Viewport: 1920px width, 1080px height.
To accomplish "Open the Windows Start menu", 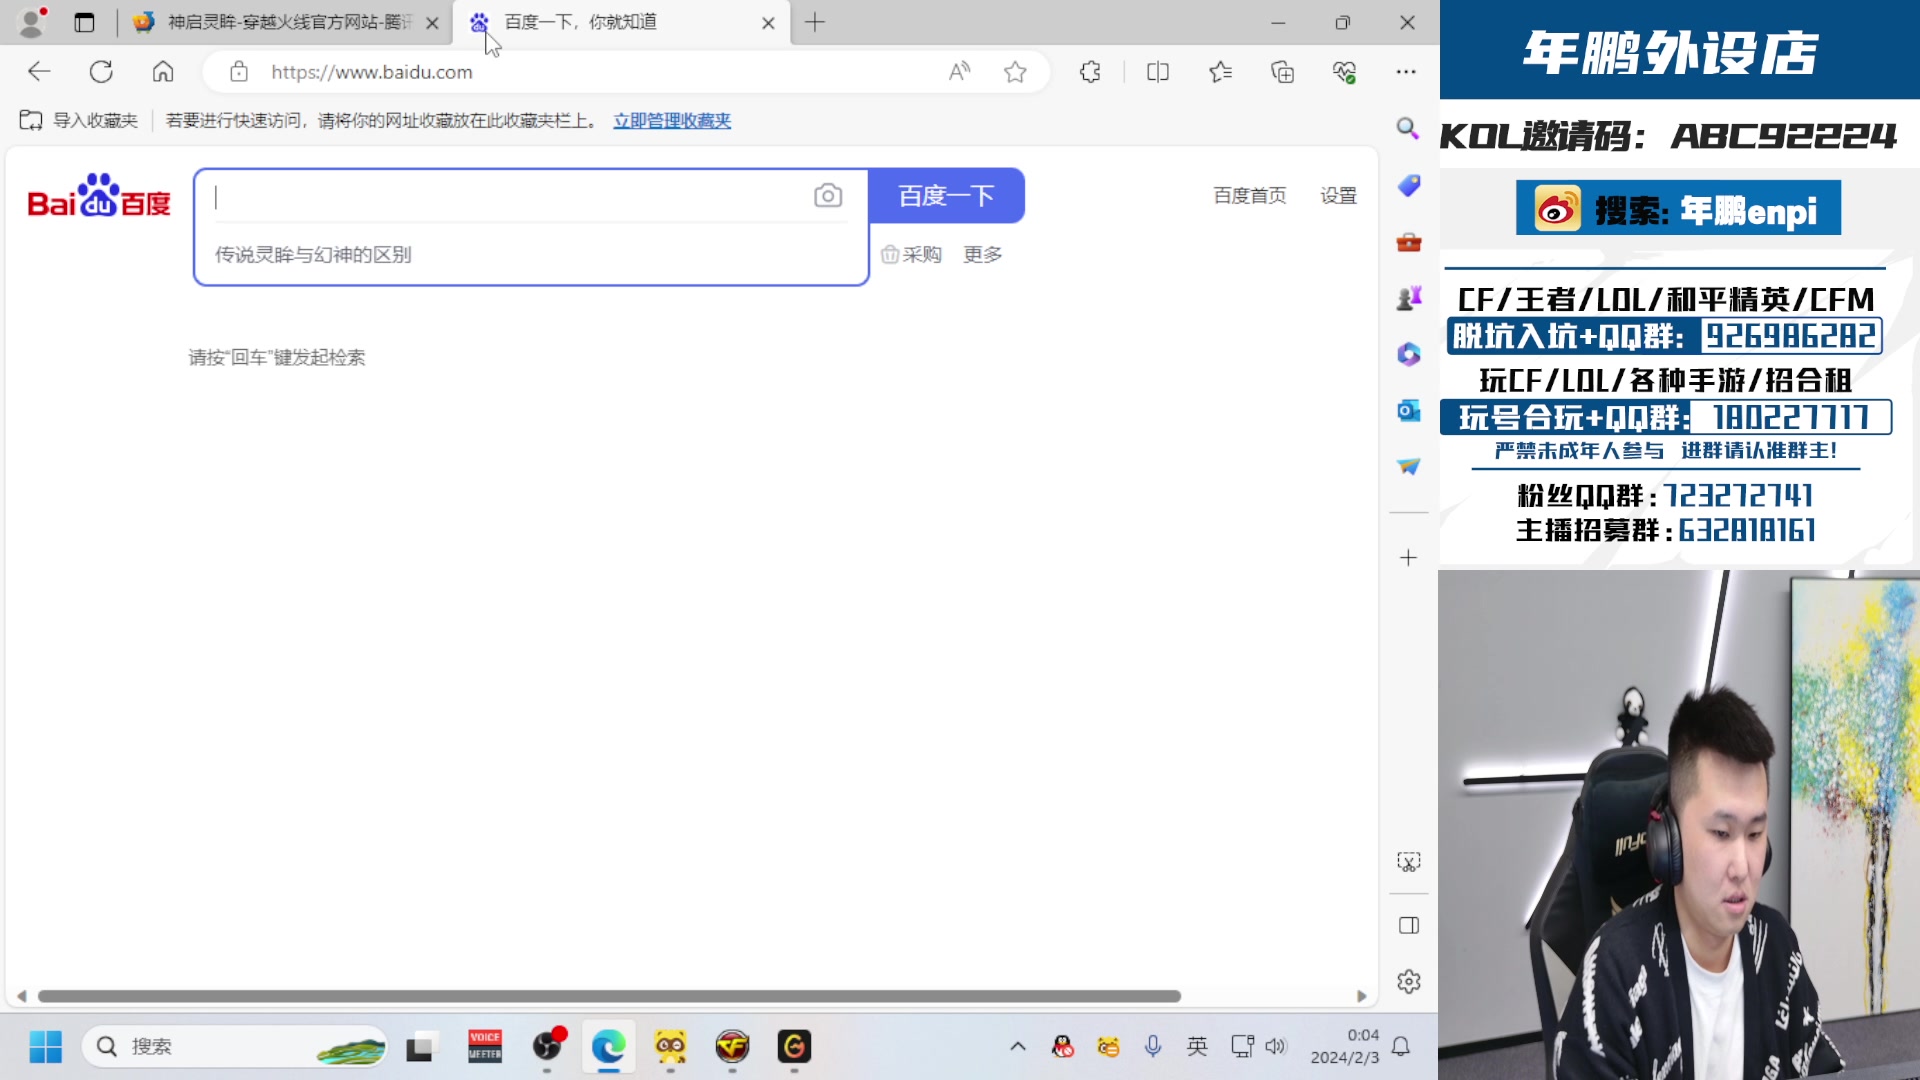I will [x=46, y=1047].
